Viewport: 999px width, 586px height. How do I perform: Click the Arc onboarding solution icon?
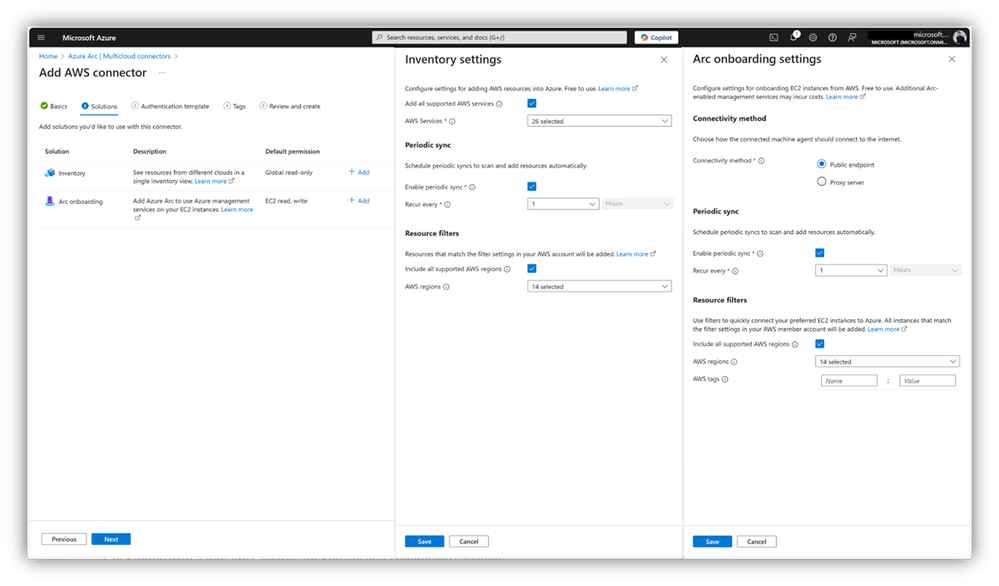coord(50,201)
